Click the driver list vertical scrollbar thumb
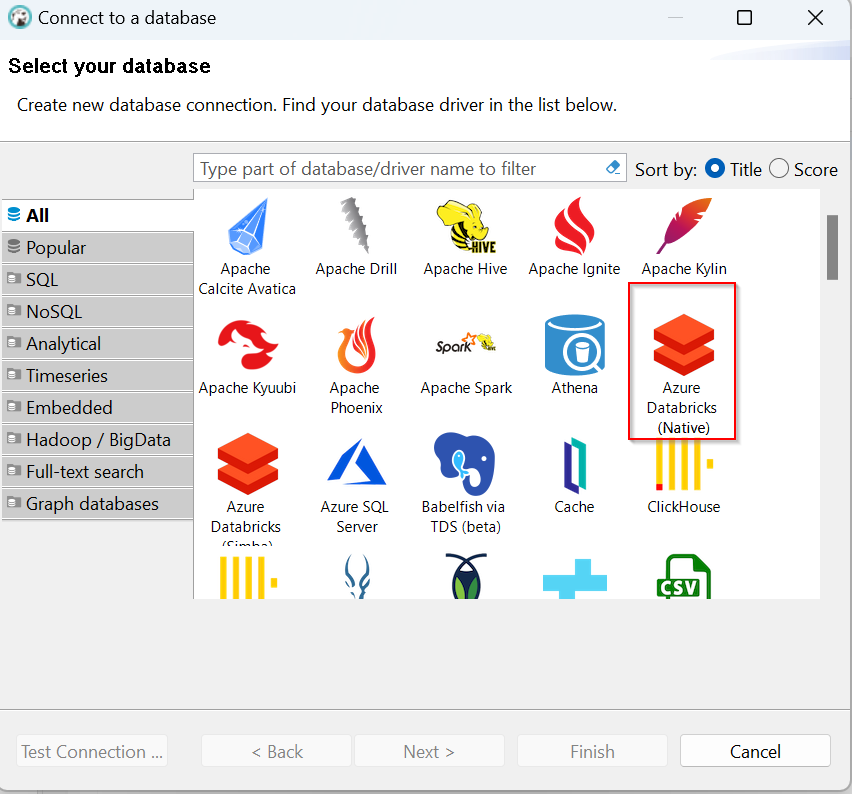The width and height of the screenshot is (852, 794). pos(832,247)
